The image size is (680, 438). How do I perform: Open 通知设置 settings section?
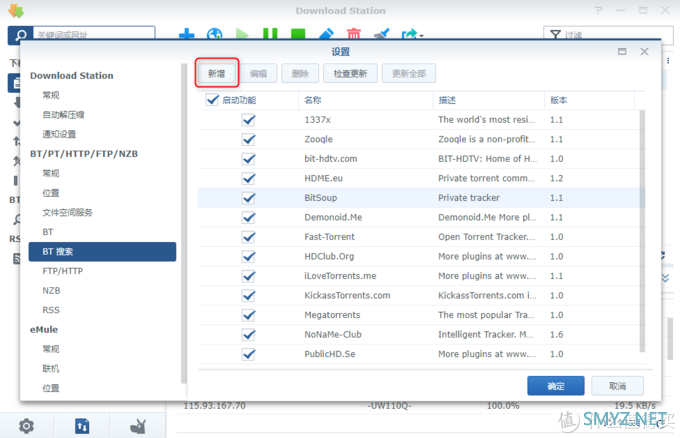59,134
